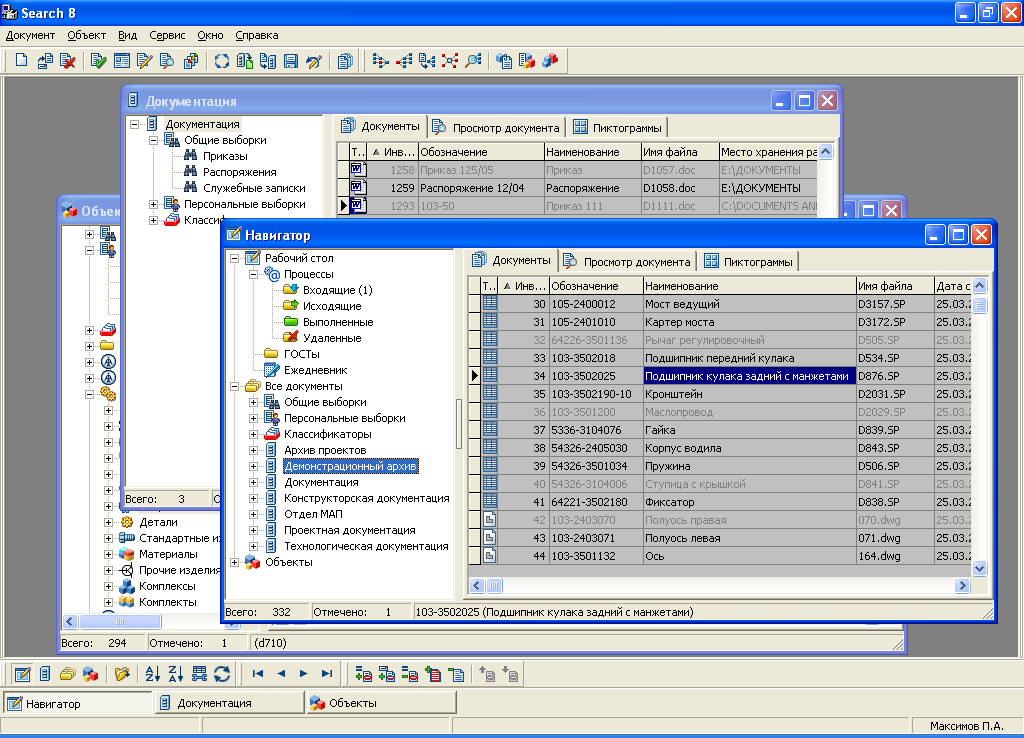Open the Сервис menu

pyautogui.click(x=167, y=35)
